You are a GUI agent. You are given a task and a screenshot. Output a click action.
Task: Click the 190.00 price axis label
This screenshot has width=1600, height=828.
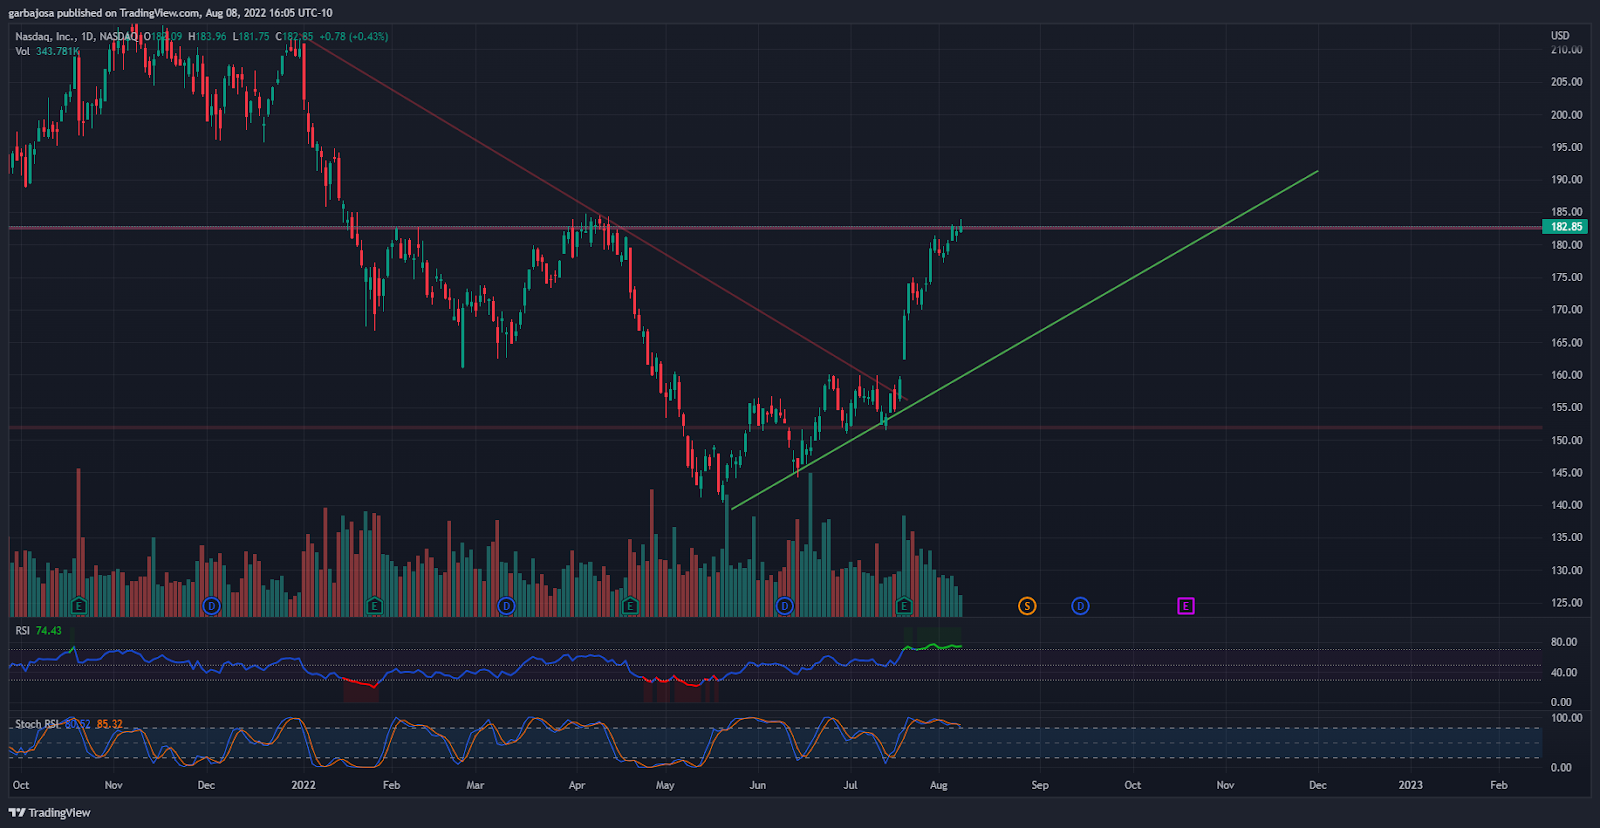click(x=1566, y=180)
